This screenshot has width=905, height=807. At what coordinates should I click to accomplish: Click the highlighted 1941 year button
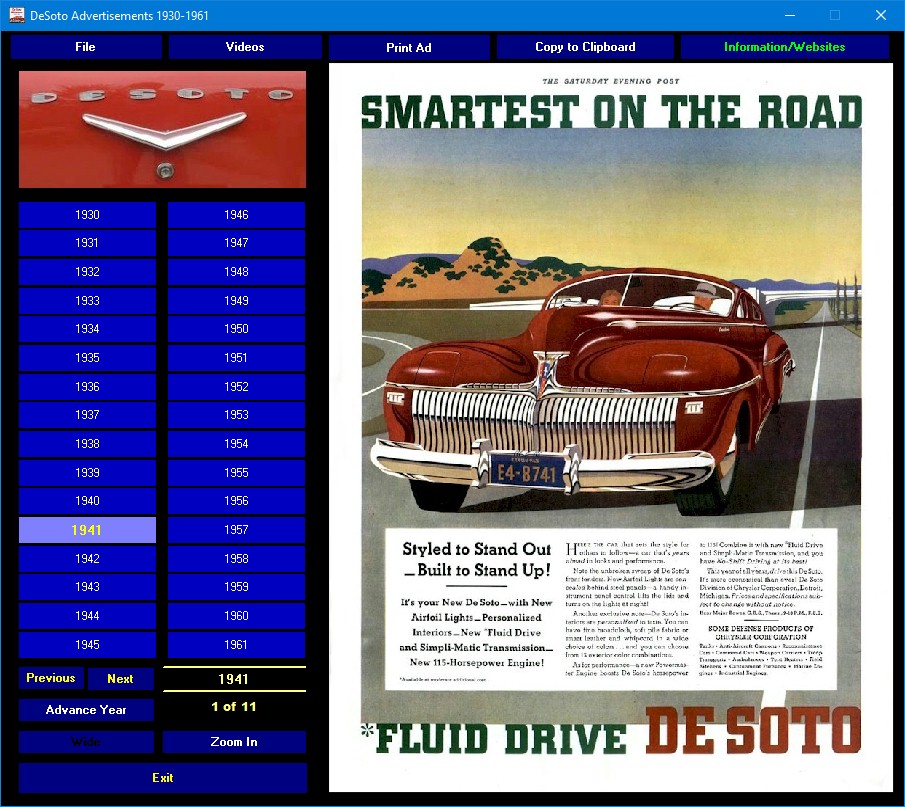[x=87, y=530]
